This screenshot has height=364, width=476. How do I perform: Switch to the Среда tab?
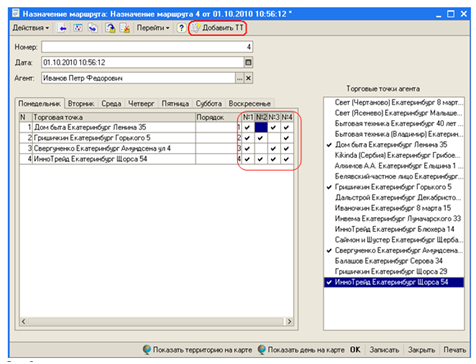[111, 104]
